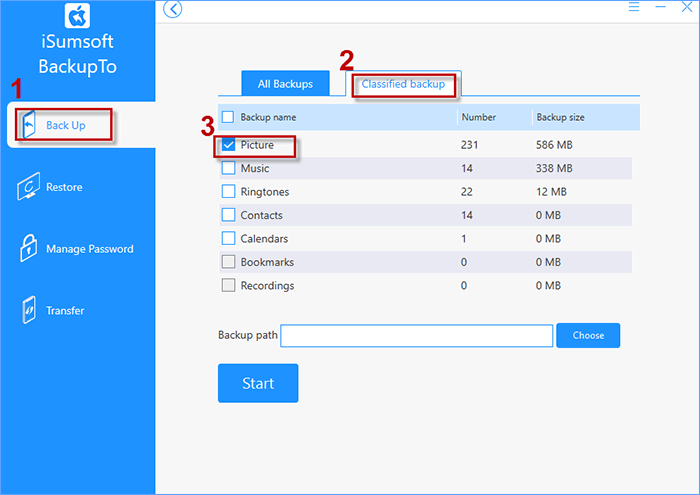
Task: Toggle the select-all Backup name checkbox
Action: (228, 117)
